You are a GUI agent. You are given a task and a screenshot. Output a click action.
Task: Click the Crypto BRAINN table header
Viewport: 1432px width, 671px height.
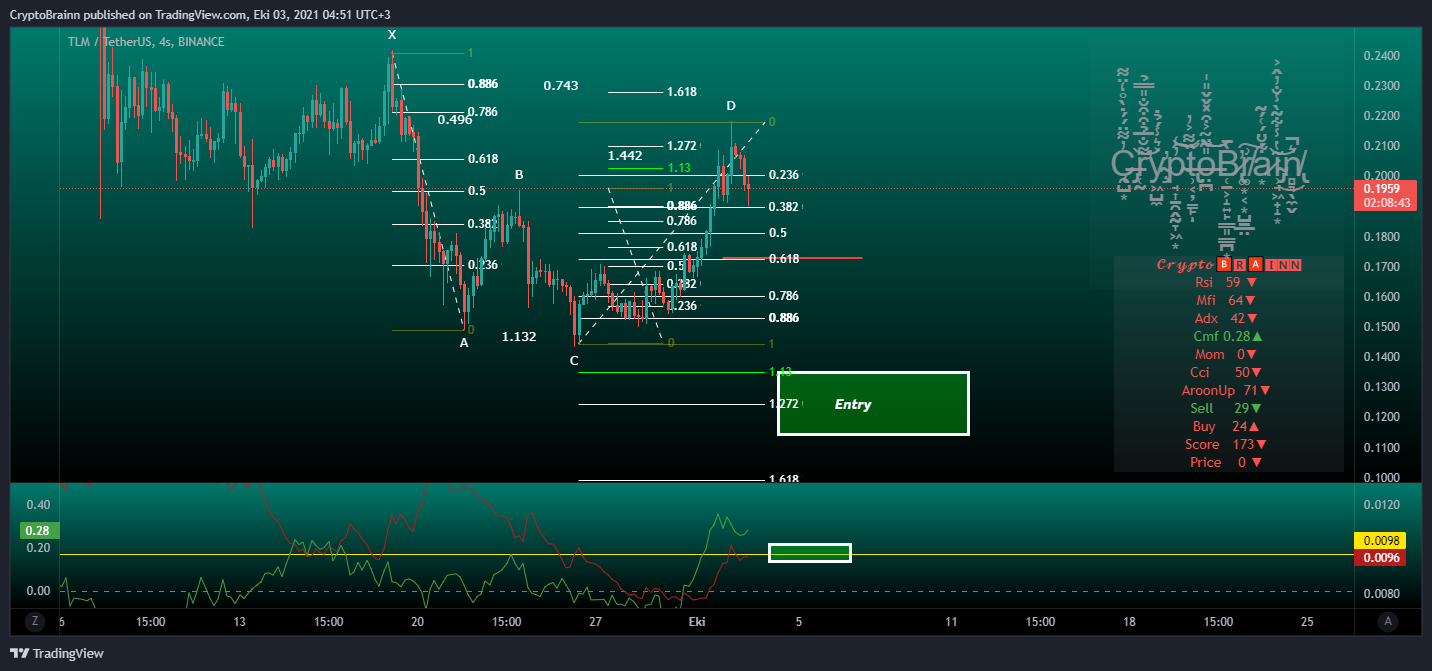(1229, 264)
